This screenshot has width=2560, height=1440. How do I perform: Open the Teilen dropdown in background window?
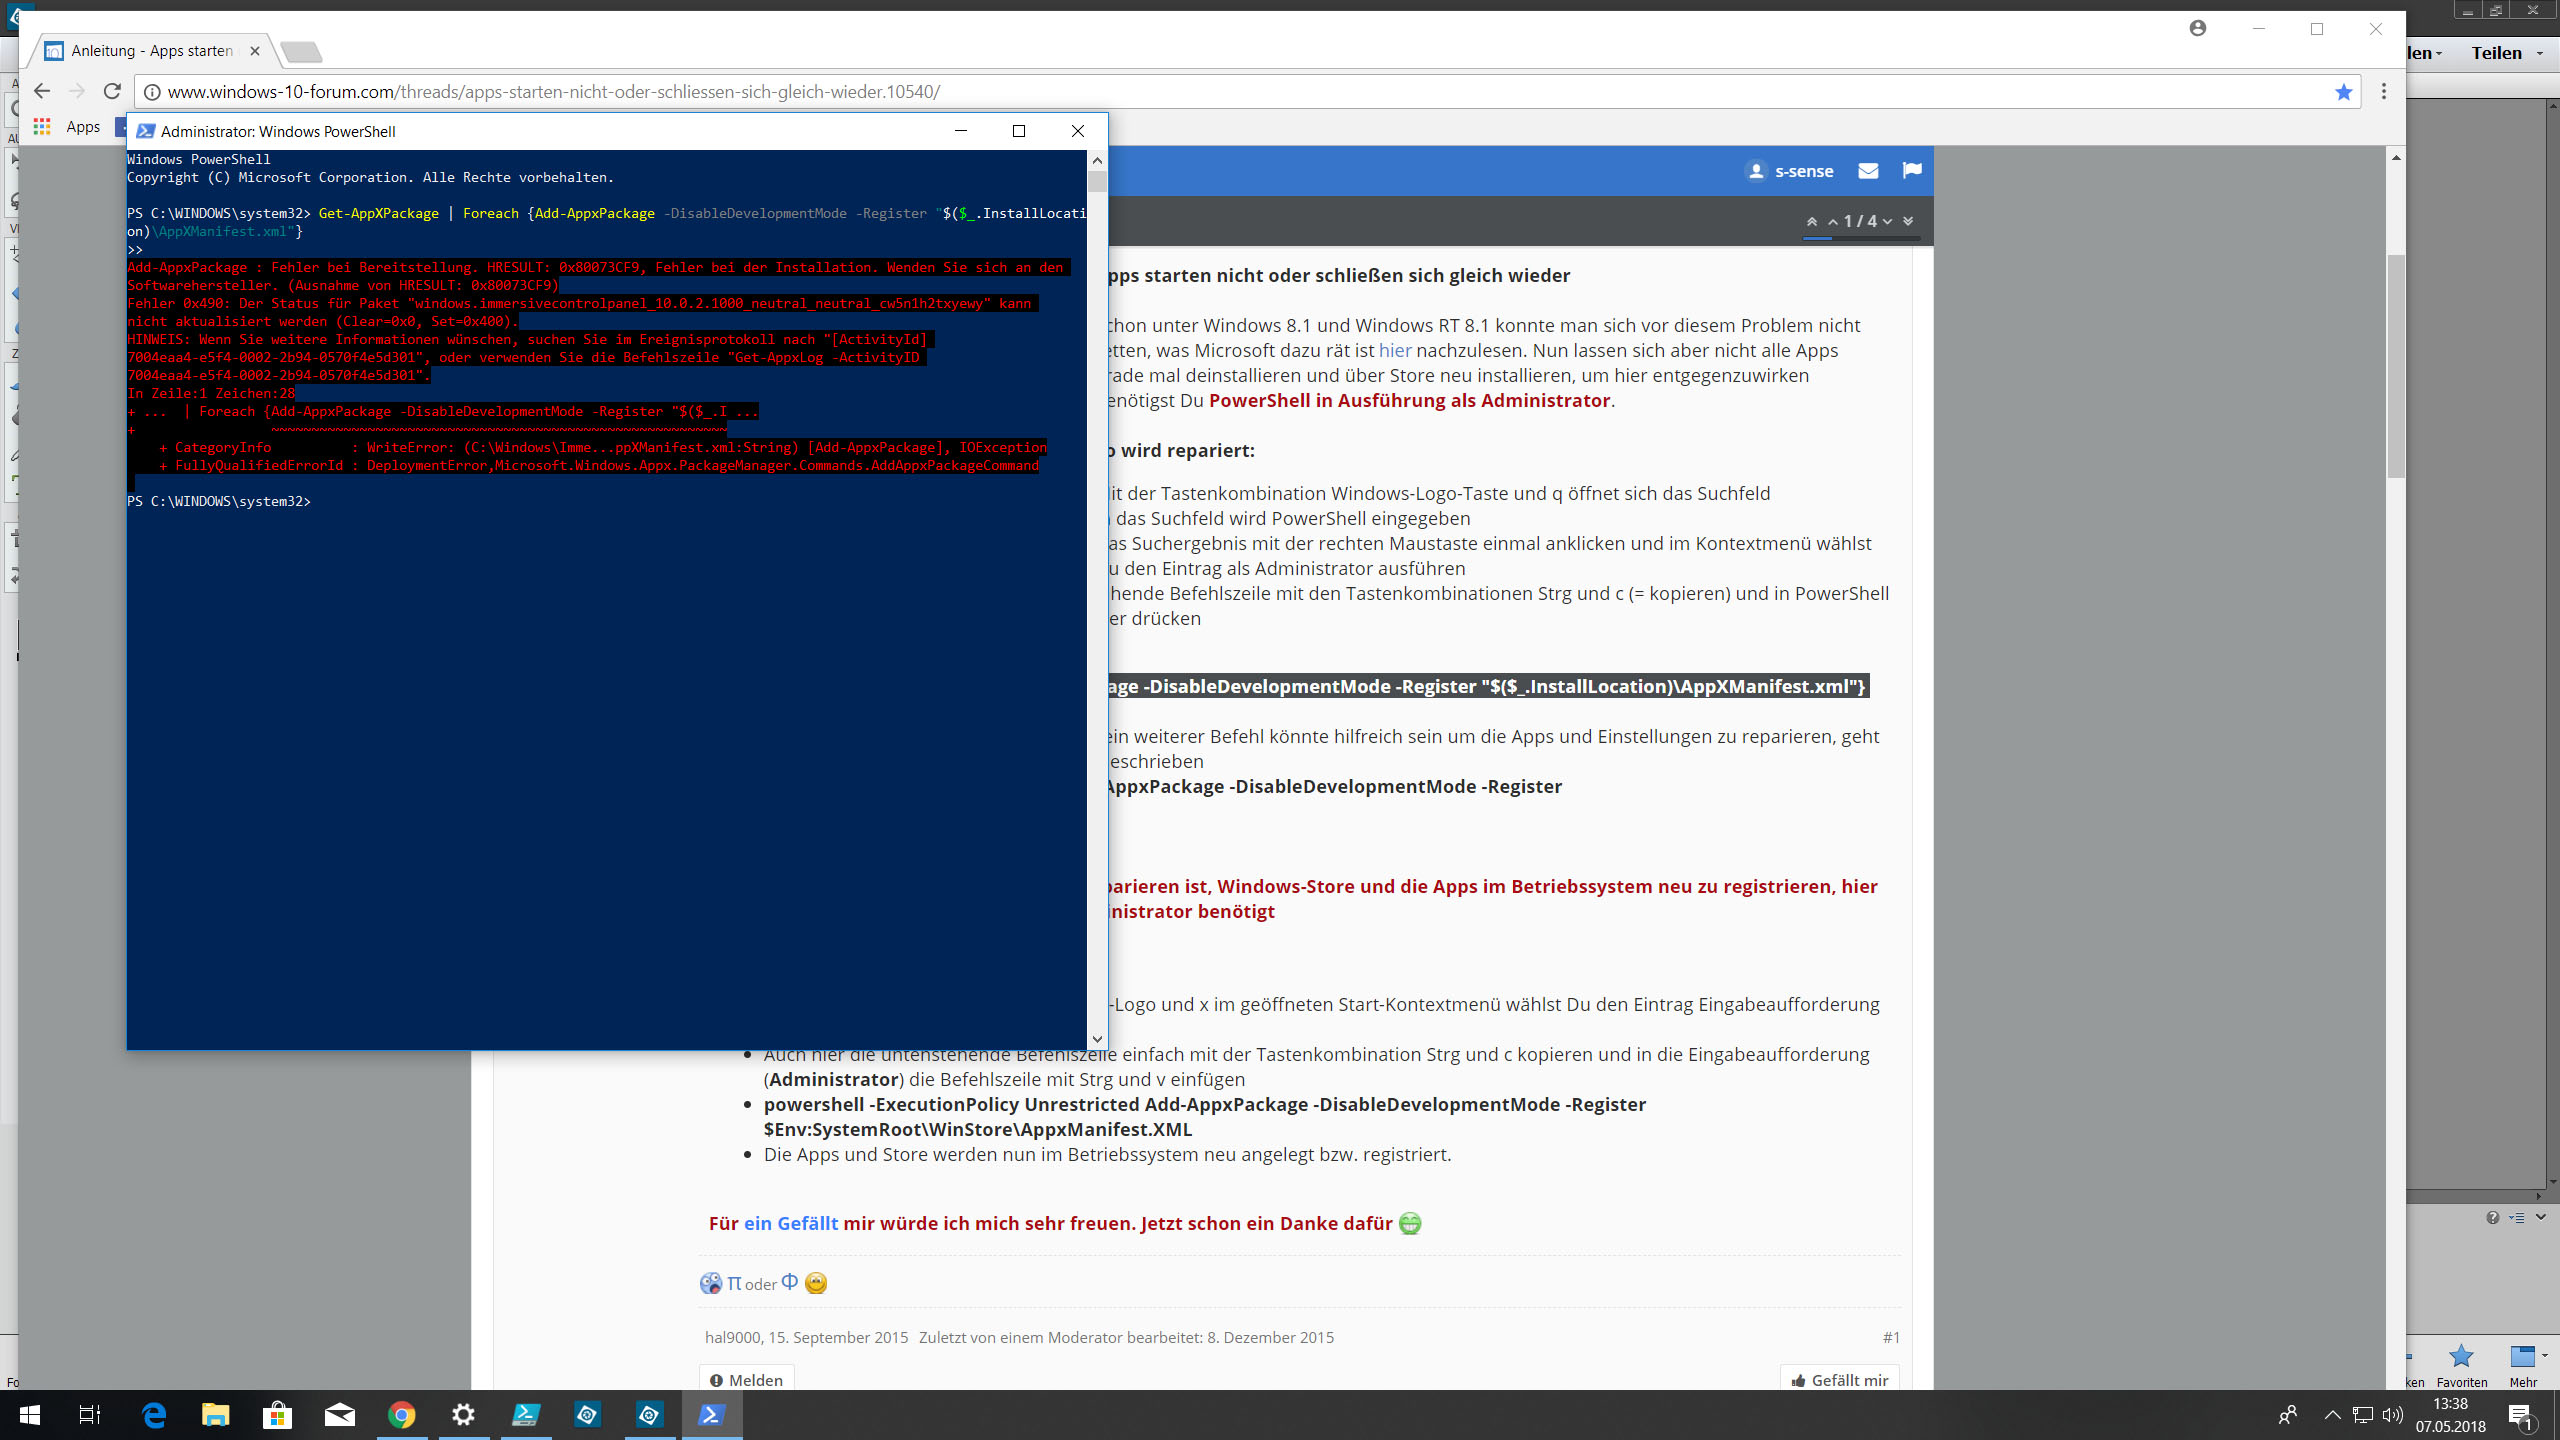pos(2508,53)
